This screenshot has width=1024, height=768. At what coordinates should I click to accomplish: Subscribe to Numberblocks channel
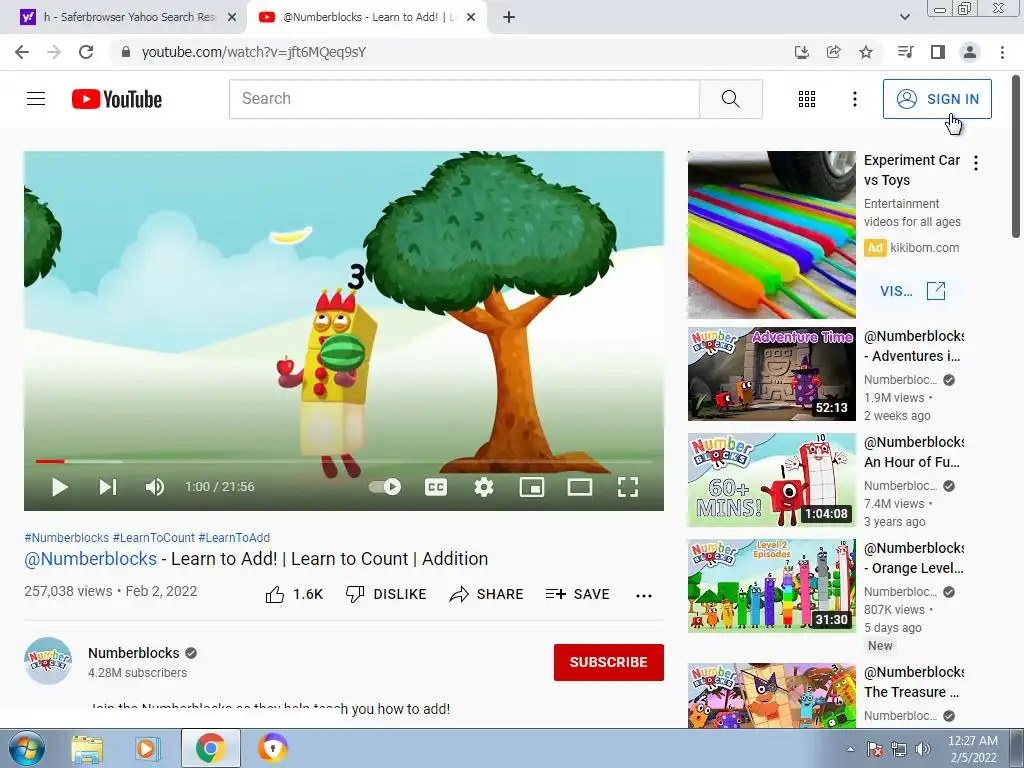pyautogui.click(x=609, y=662)
